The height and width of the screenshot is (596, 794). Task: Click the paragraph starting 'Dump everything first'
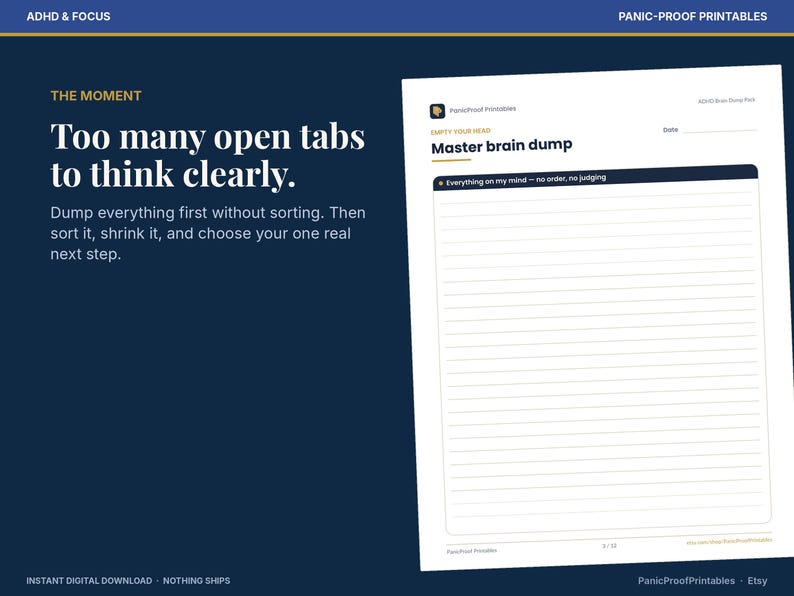tap(208, 233)
